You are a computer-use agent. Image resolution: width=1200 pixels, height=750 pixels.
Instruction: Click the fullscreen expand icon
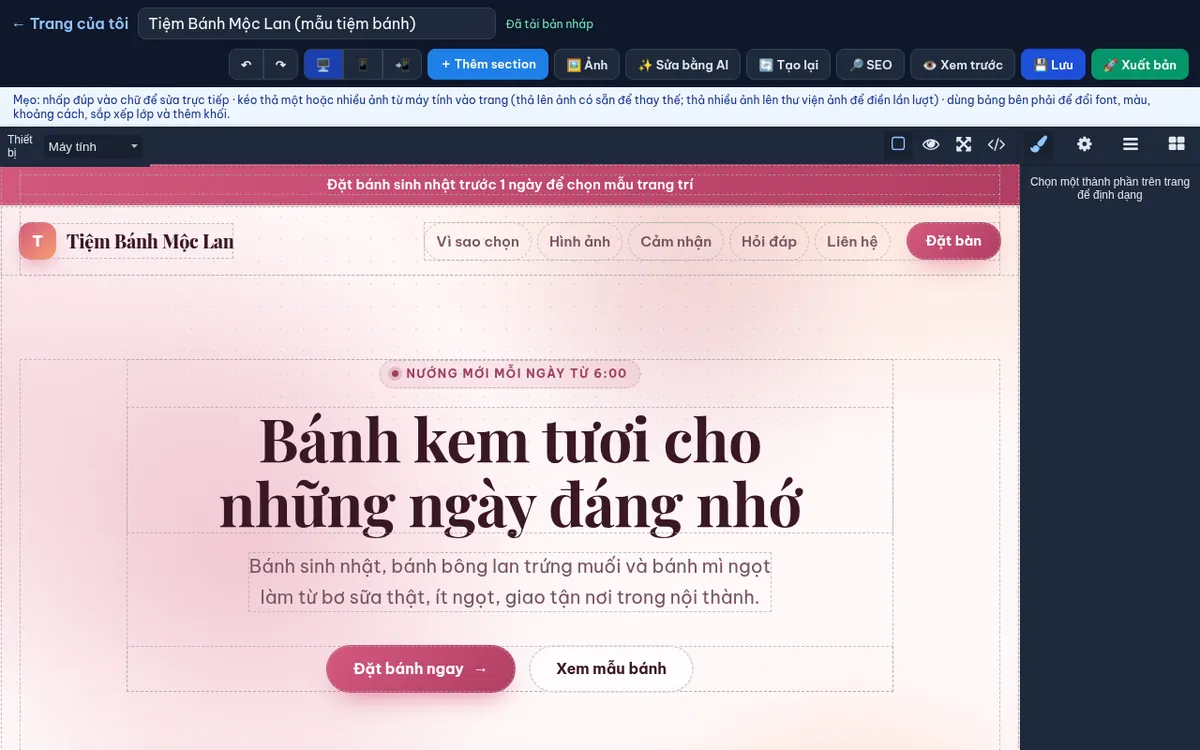[964, 144]
